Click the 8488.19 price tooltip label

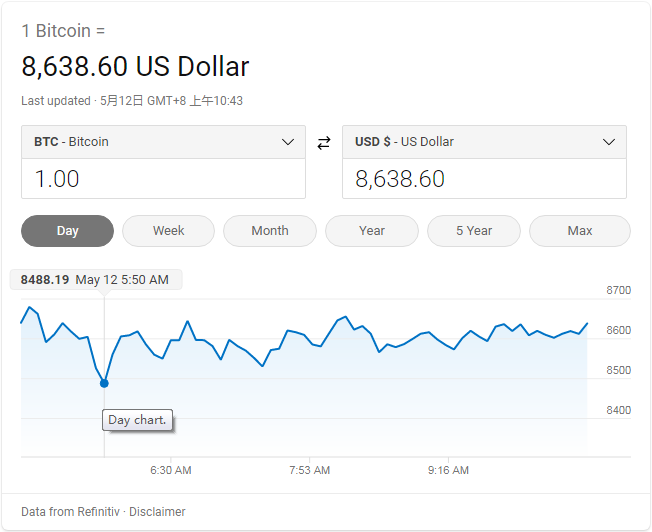pyautogui.click(x=45, y=280)
